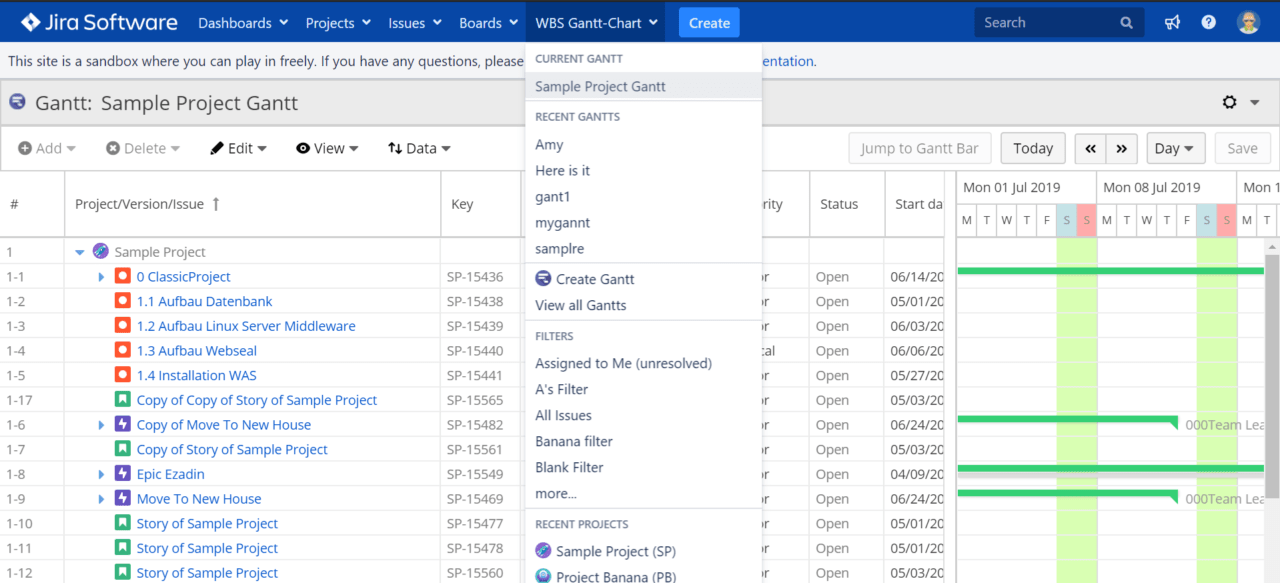Click the Jira Software logo
This screenshot has height=583, width=1280.
[x=99, y=22]
